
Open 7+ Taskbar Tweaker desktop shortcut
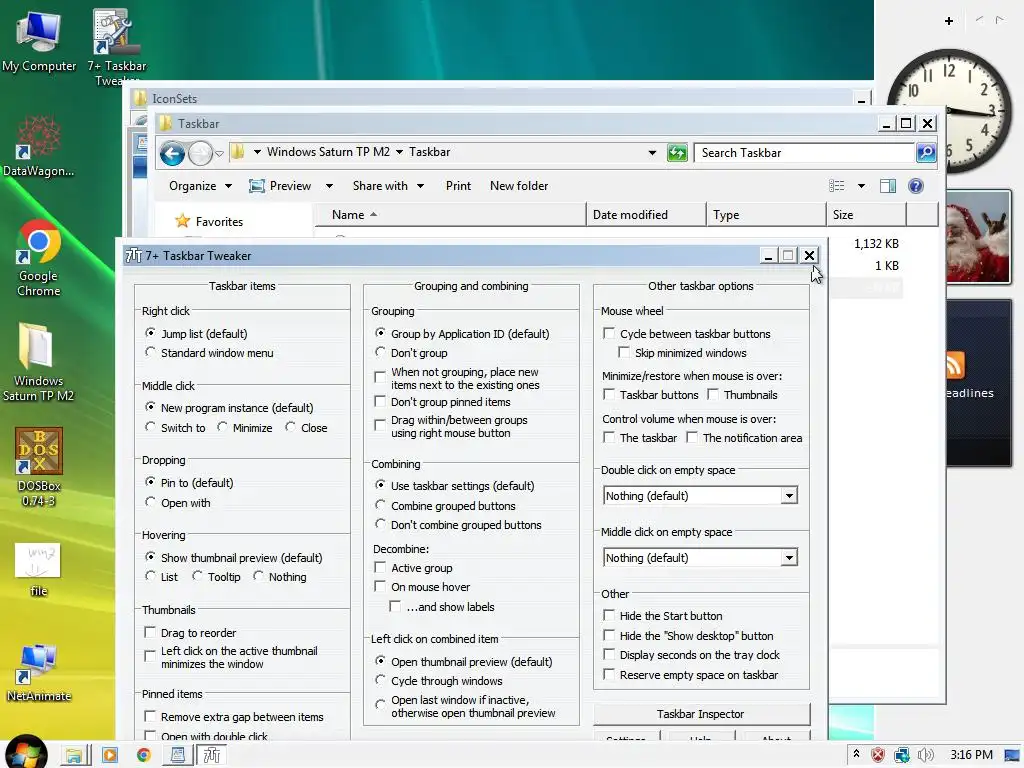(x=116, y=44)
